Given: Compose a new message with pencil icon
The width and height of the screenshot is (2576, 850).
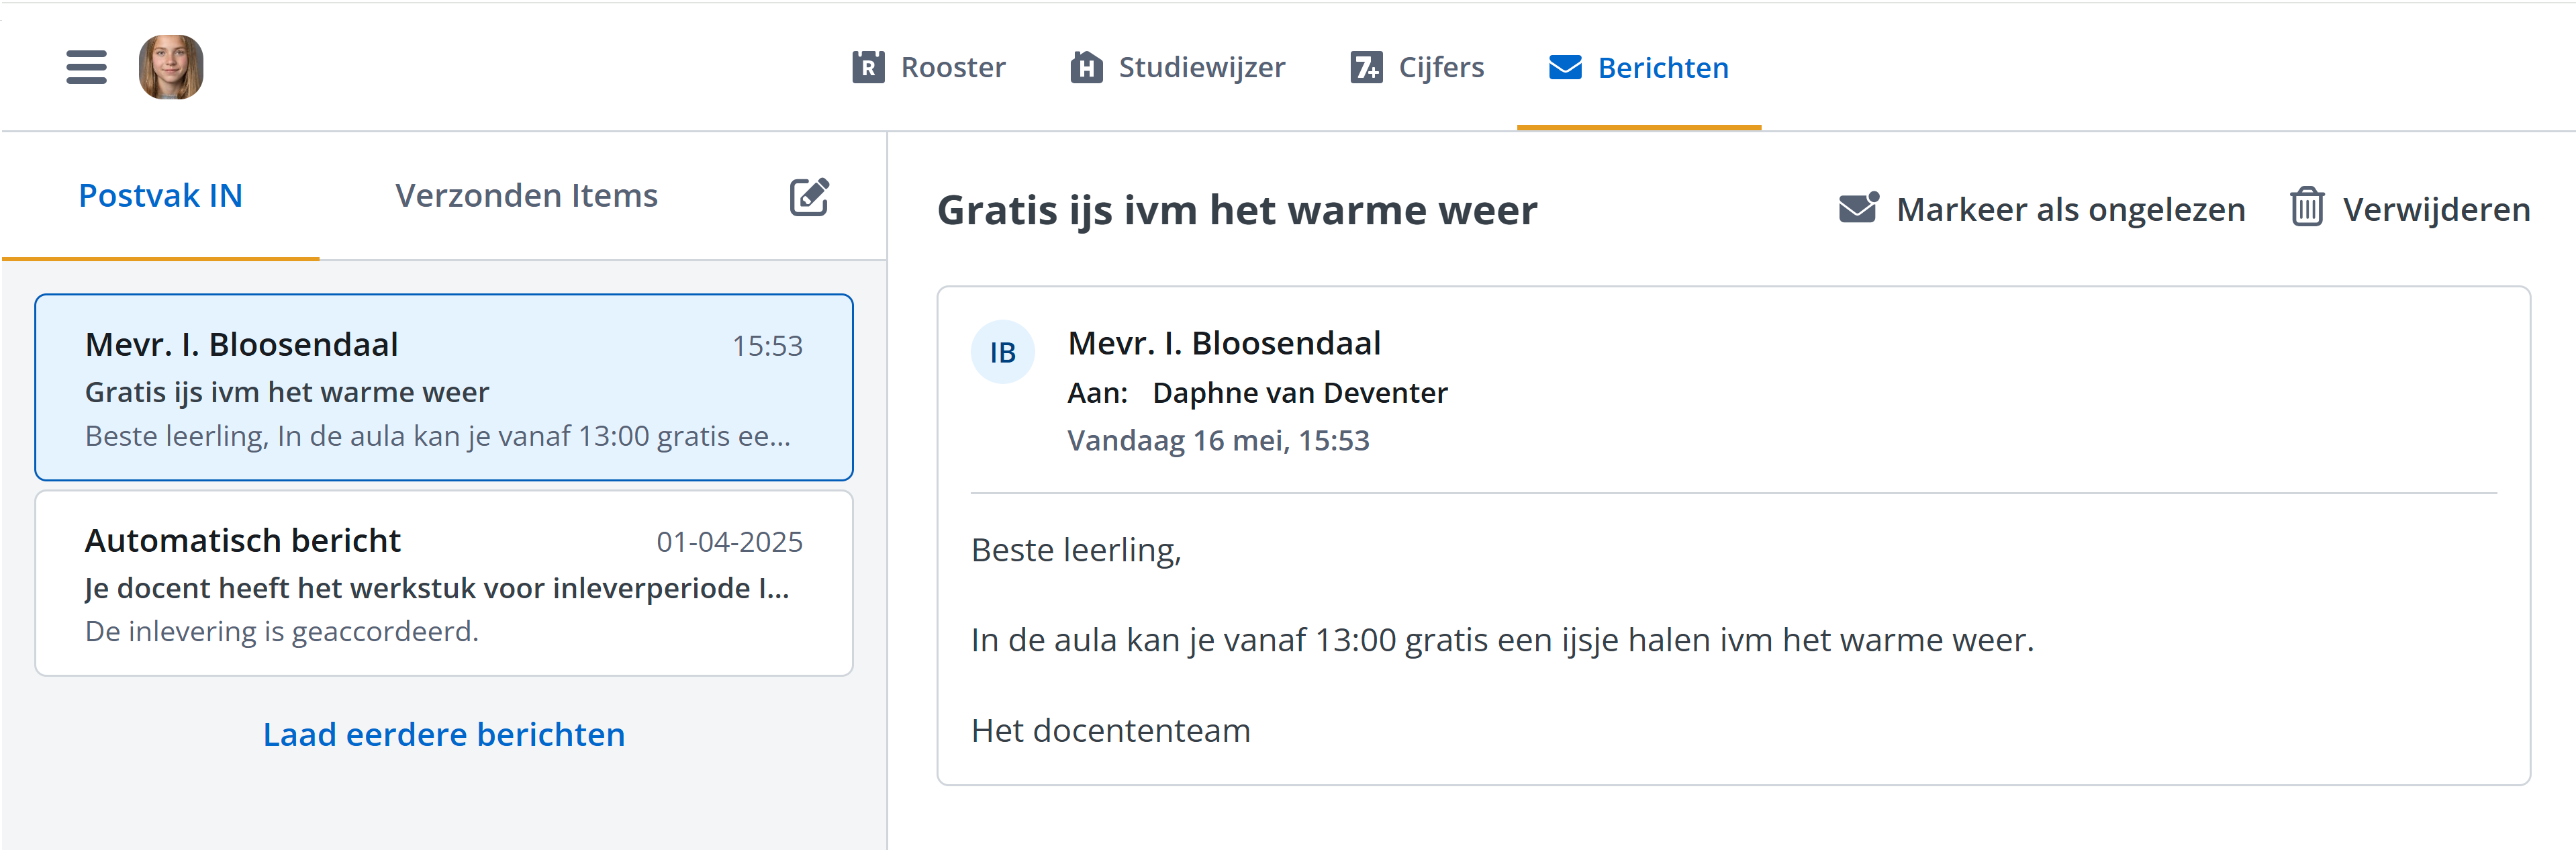Looking at the screenshot, I should (809, 197).
